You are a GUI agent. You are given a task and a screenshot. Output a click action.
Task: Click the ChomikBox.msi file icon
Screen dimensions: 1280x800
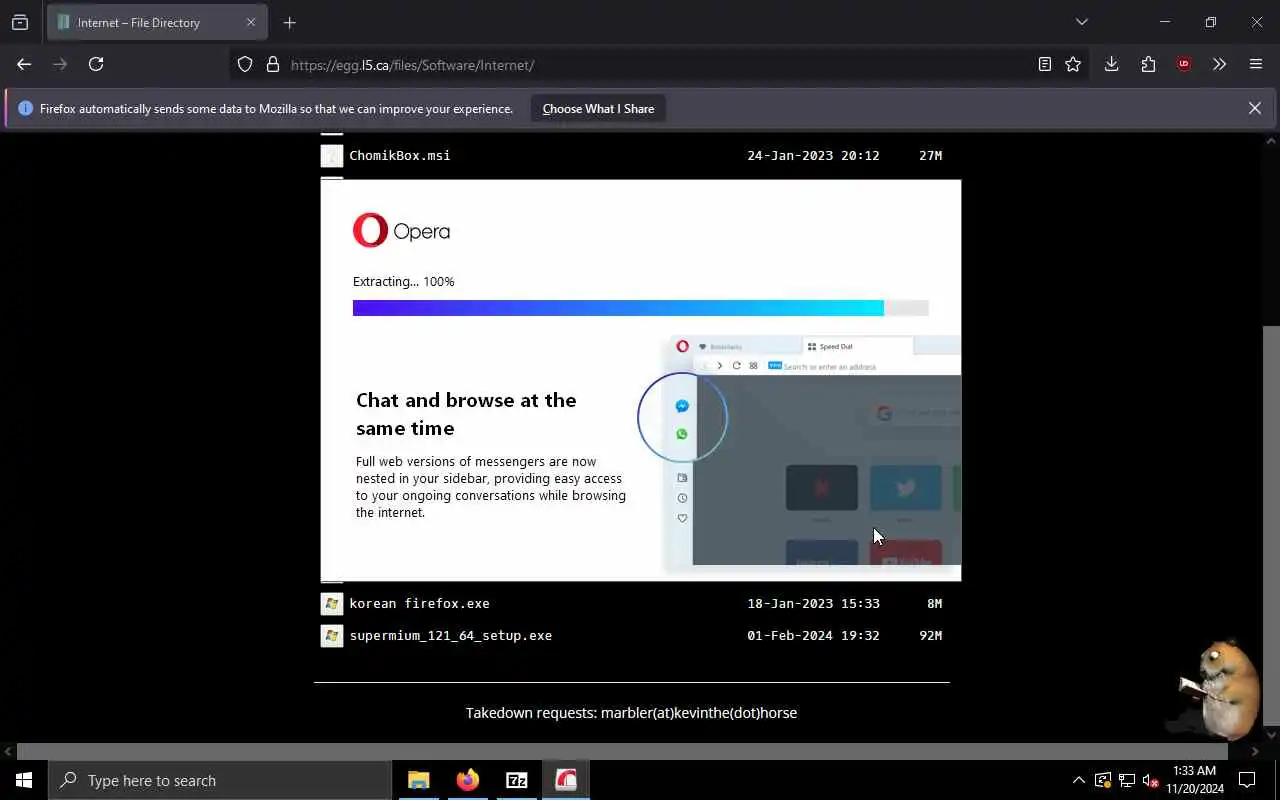tap(332, 156)
